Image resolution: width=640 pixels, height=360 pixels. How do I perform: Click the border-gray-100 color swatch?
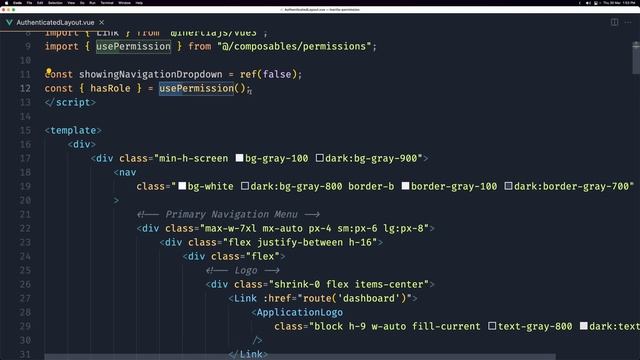[405, 186]
